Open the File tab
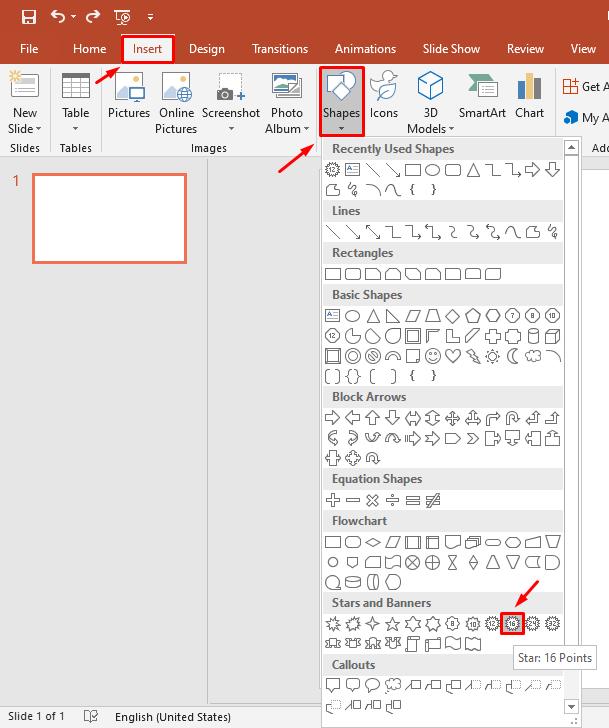 point(29,49)
